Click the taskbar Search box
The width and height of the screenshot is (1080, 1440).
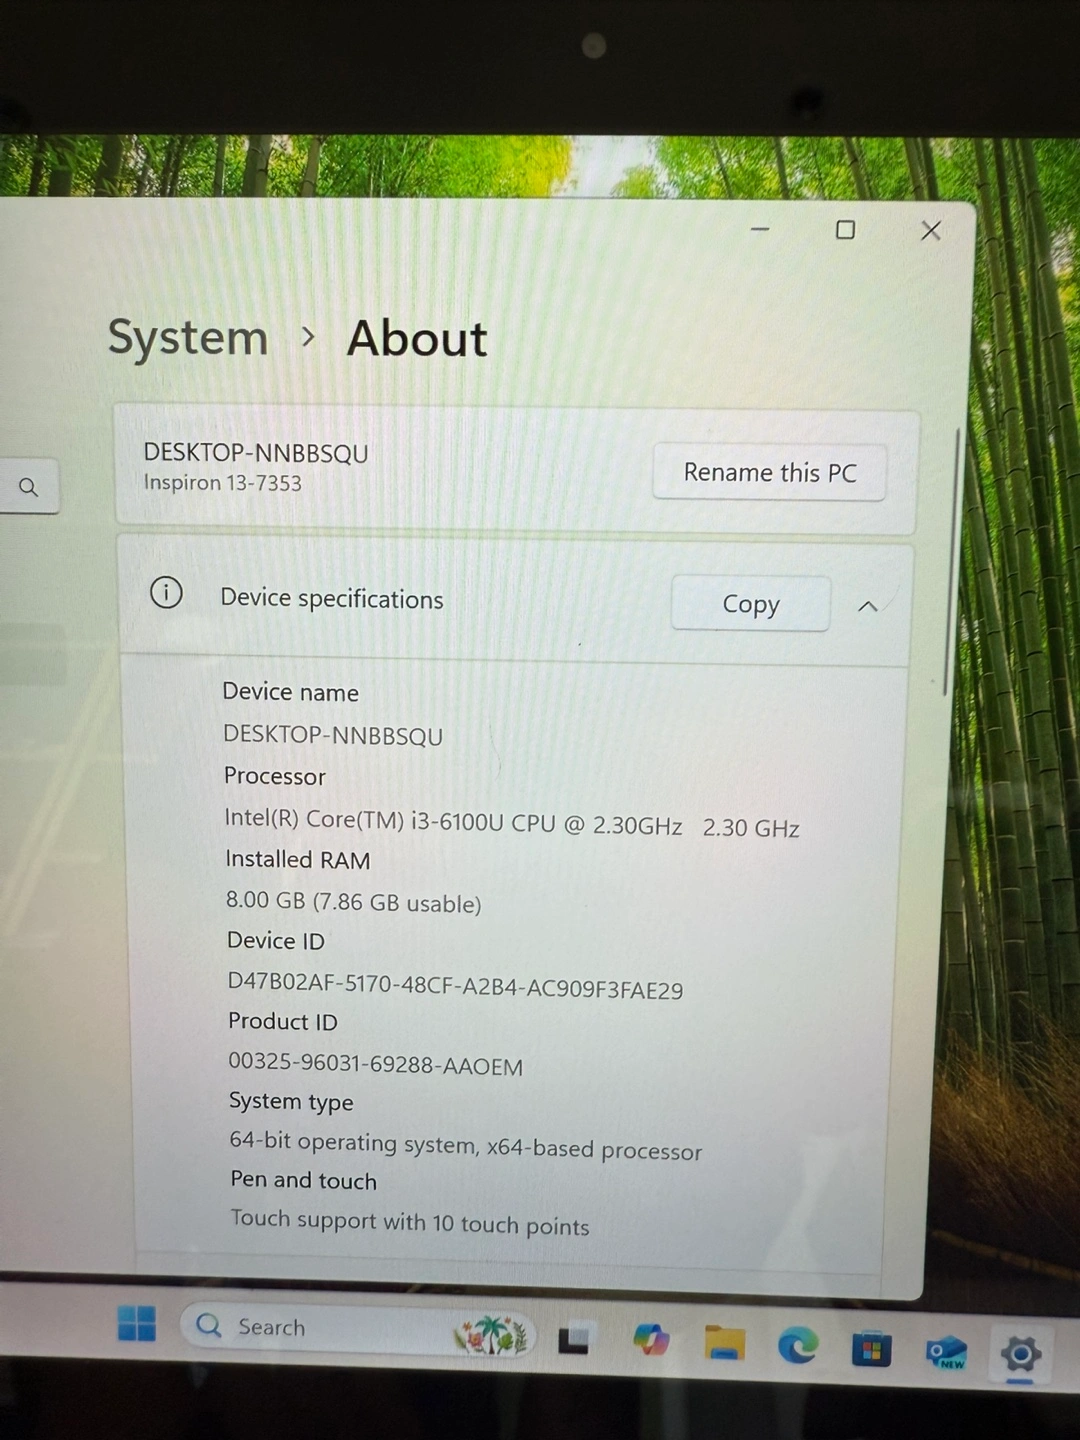tap(360, 1329)
